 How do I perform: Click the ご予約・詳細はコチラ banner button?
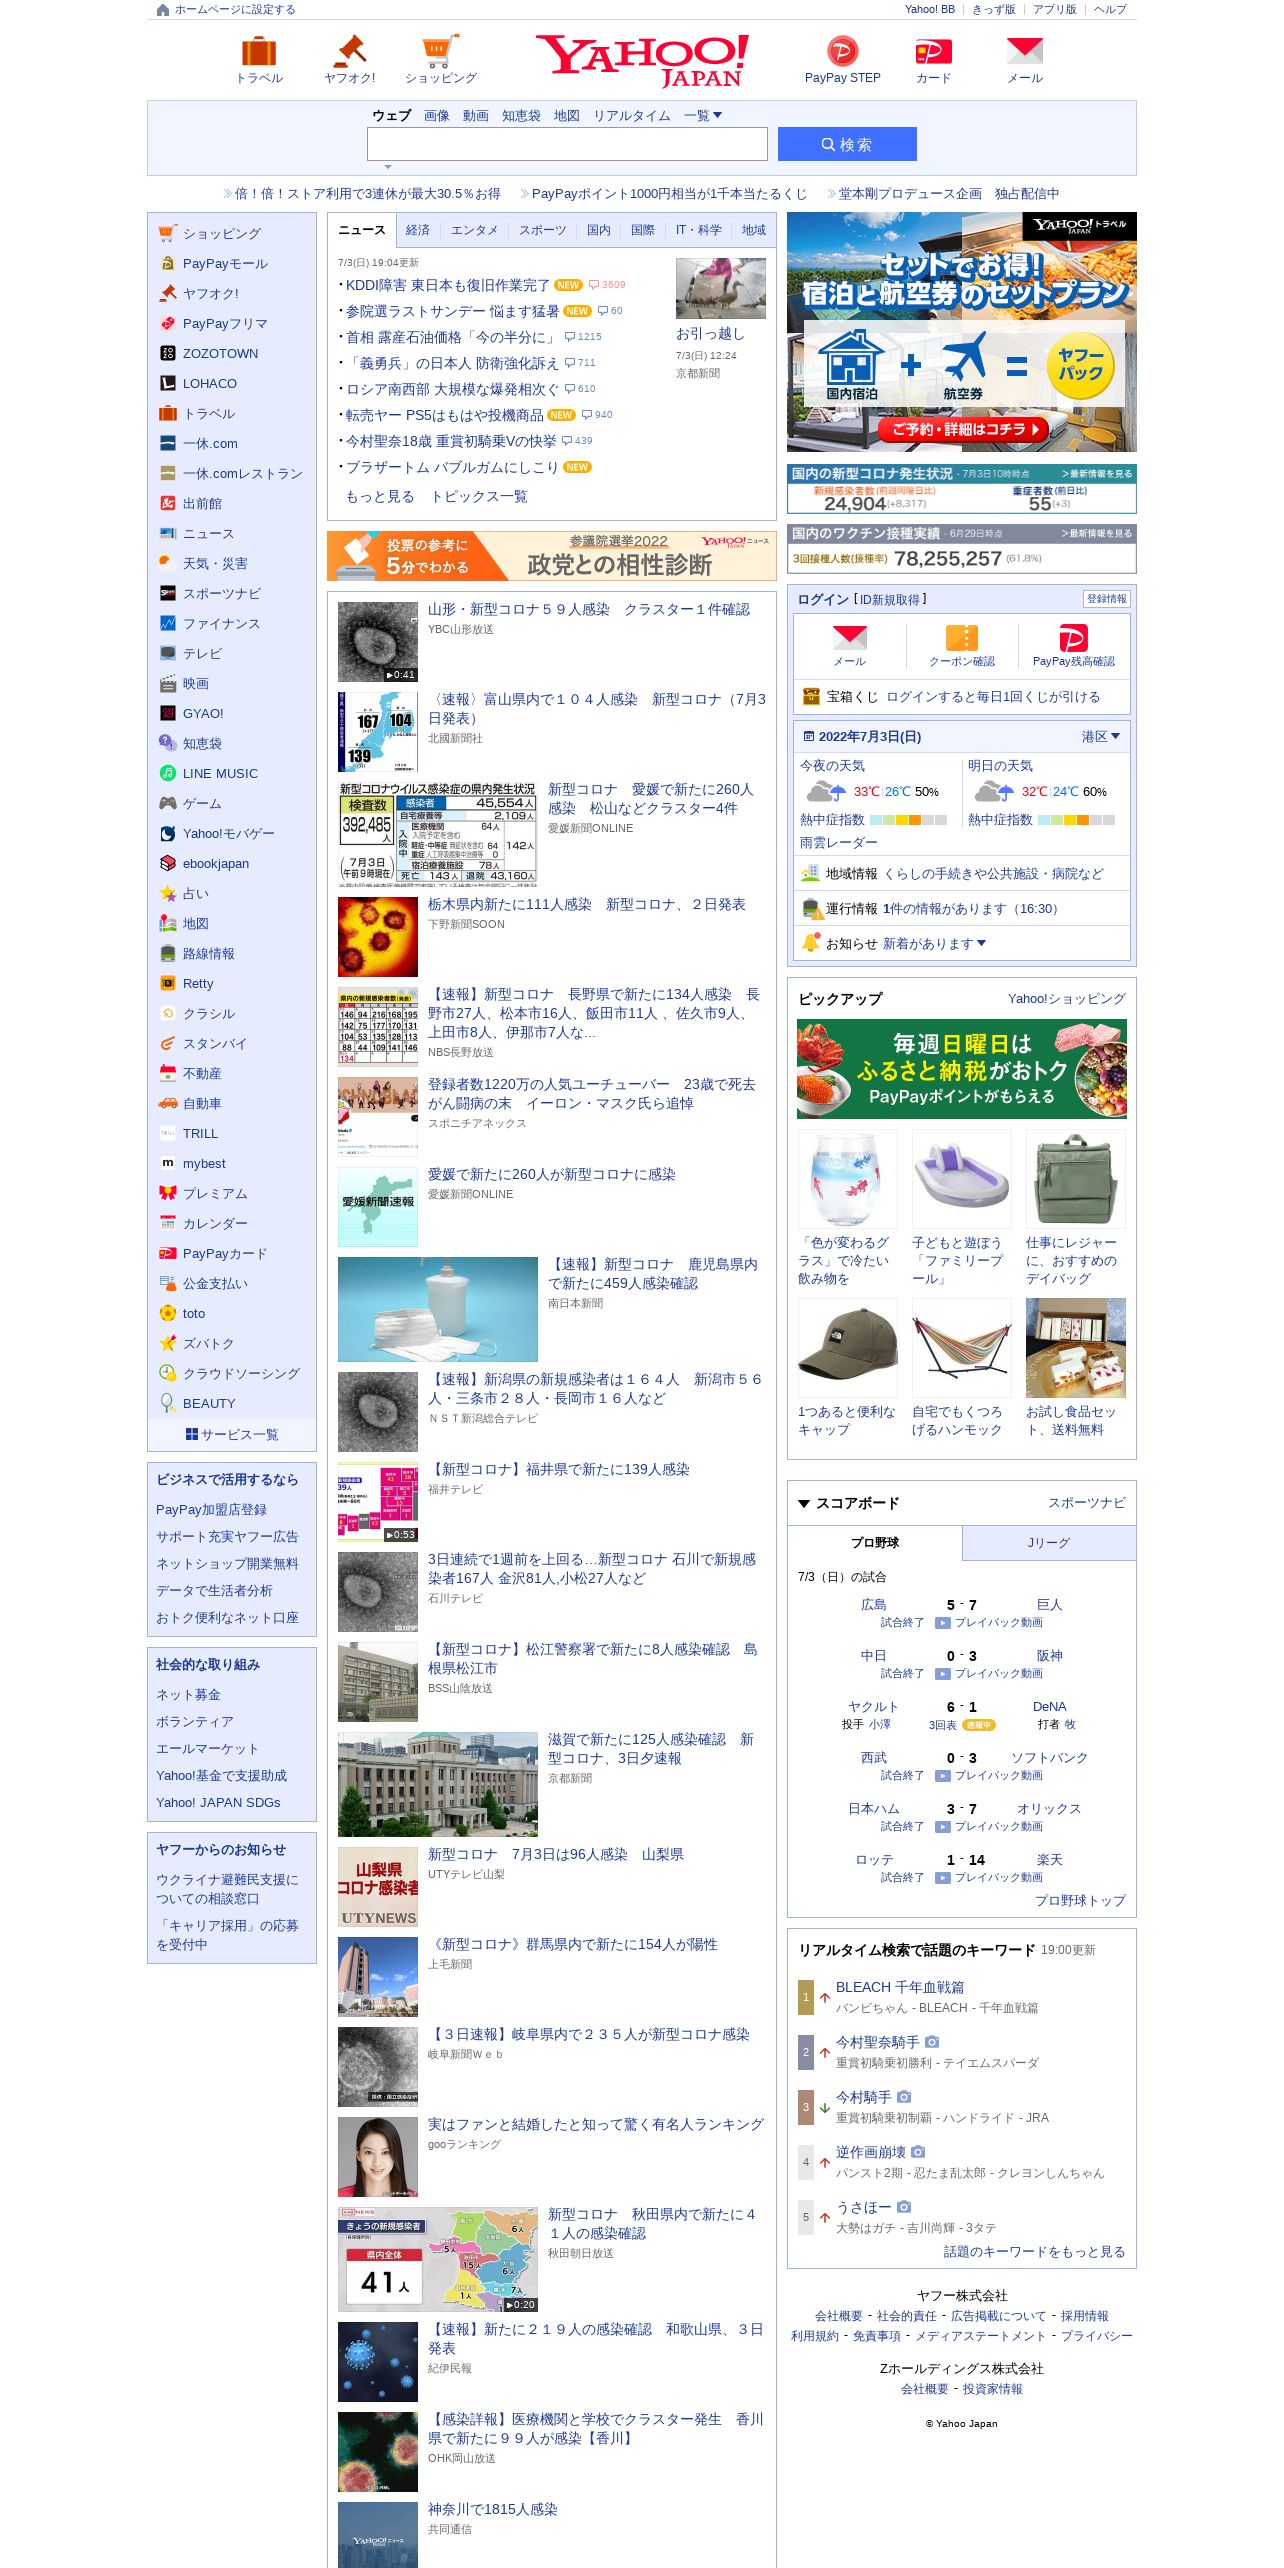(x=962, y=429)
